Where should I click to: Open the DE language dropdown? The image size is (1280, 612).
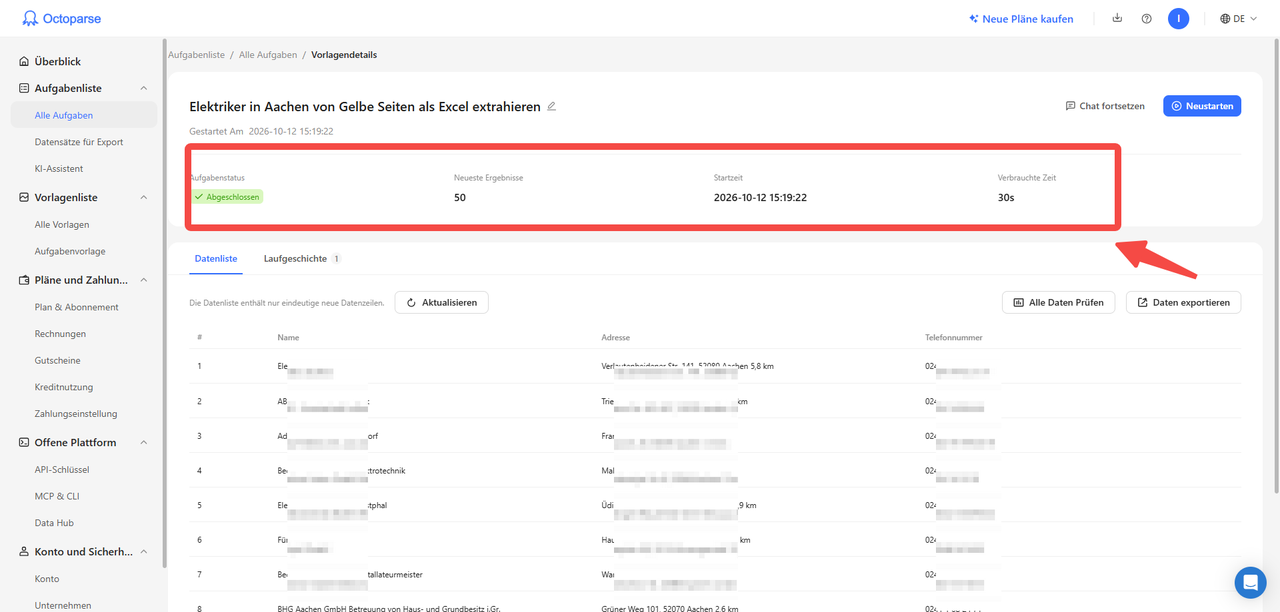point(1238,19)
